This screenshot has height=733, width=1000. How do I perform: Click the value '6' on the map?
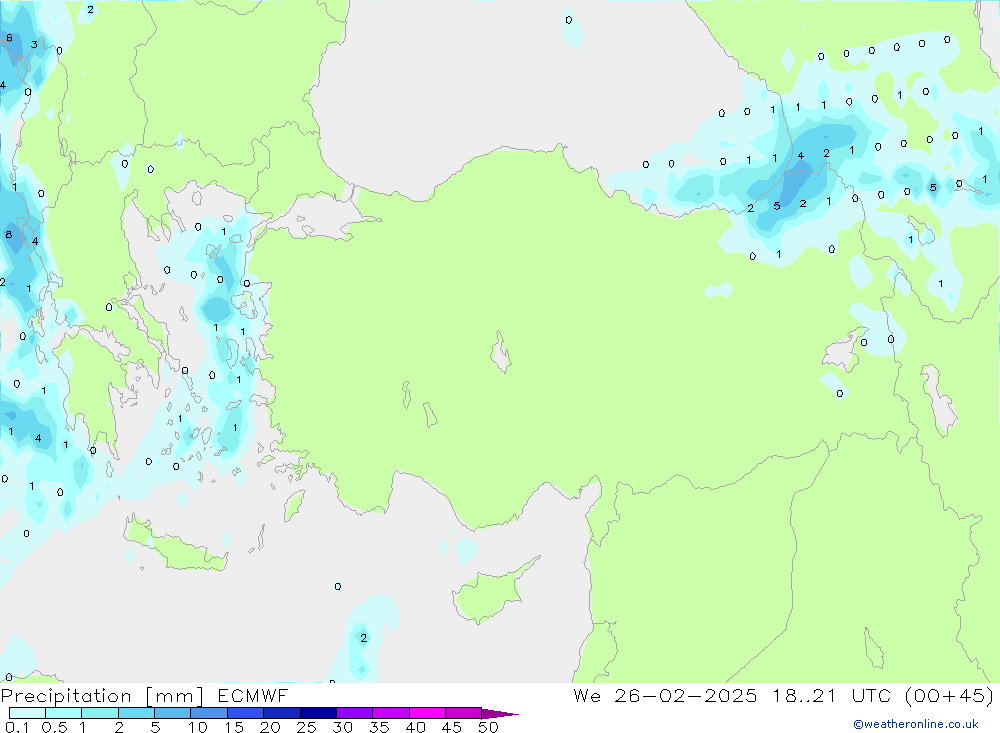click(9, 38)
